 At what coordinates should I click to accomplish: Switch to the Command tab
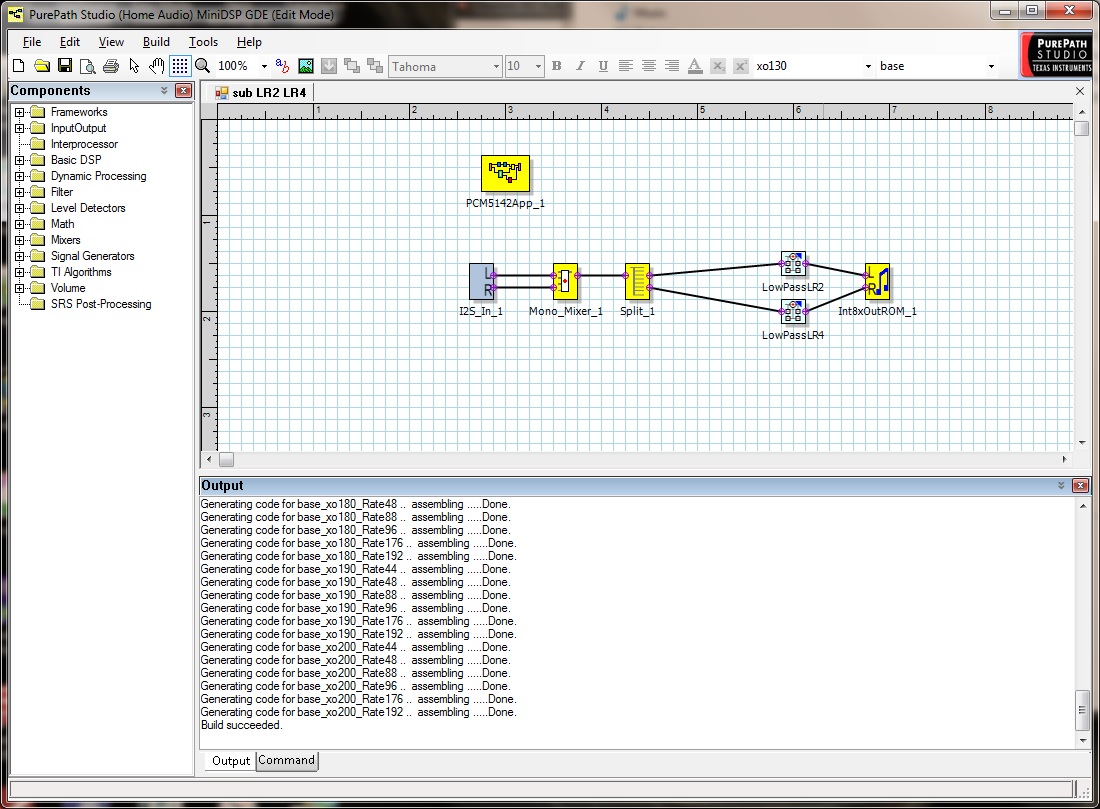(286, 761)
